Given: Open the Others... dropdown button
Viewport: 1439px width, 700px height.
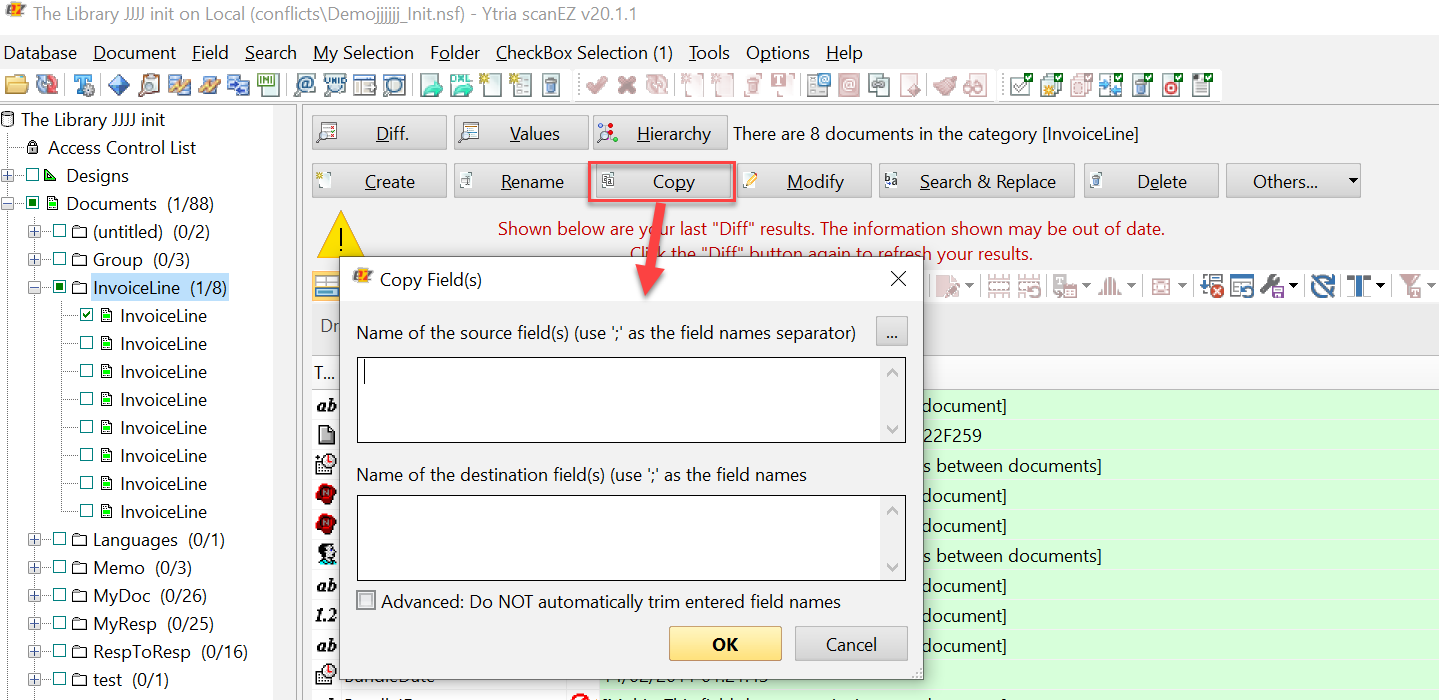Looking at the screenshot, I should [1293, 181].
